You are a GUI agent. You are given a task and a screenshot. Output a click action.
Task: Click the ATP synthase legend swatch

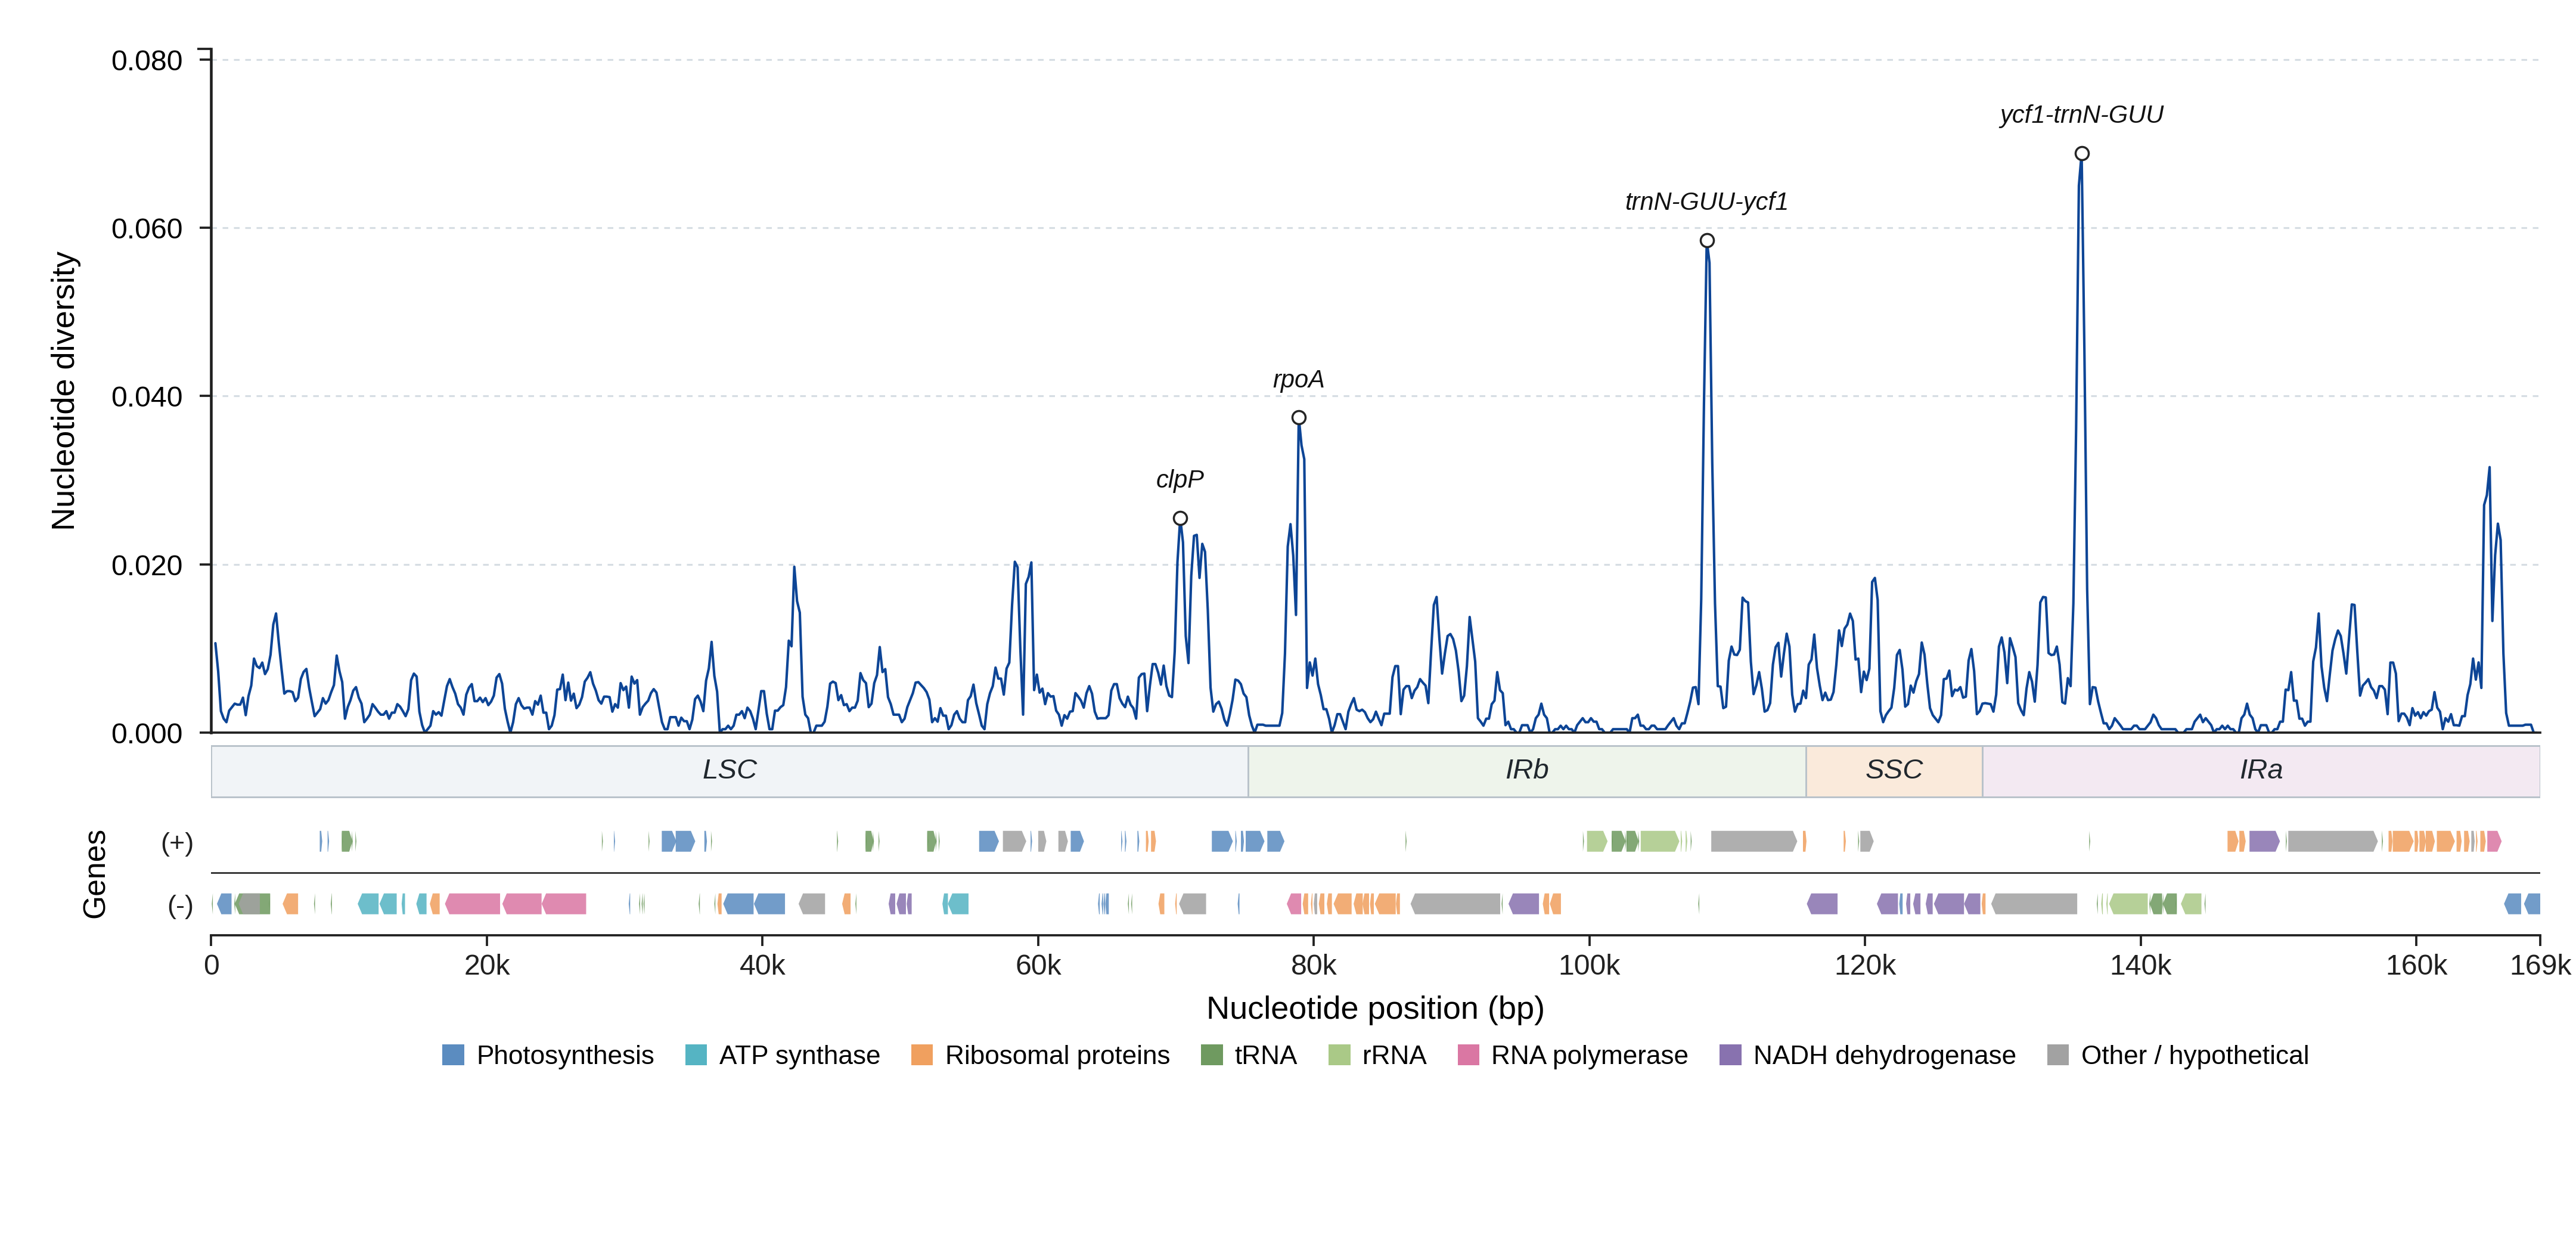(696, 1055)
